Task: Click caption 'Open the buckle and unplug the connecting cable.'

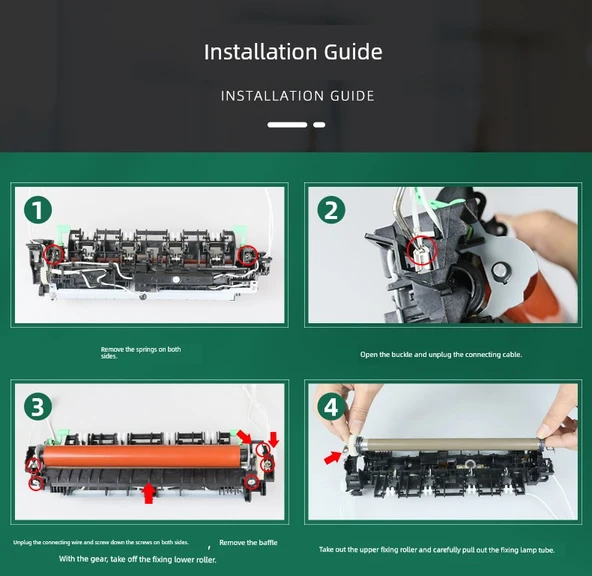Action: (x=441, y=354)
